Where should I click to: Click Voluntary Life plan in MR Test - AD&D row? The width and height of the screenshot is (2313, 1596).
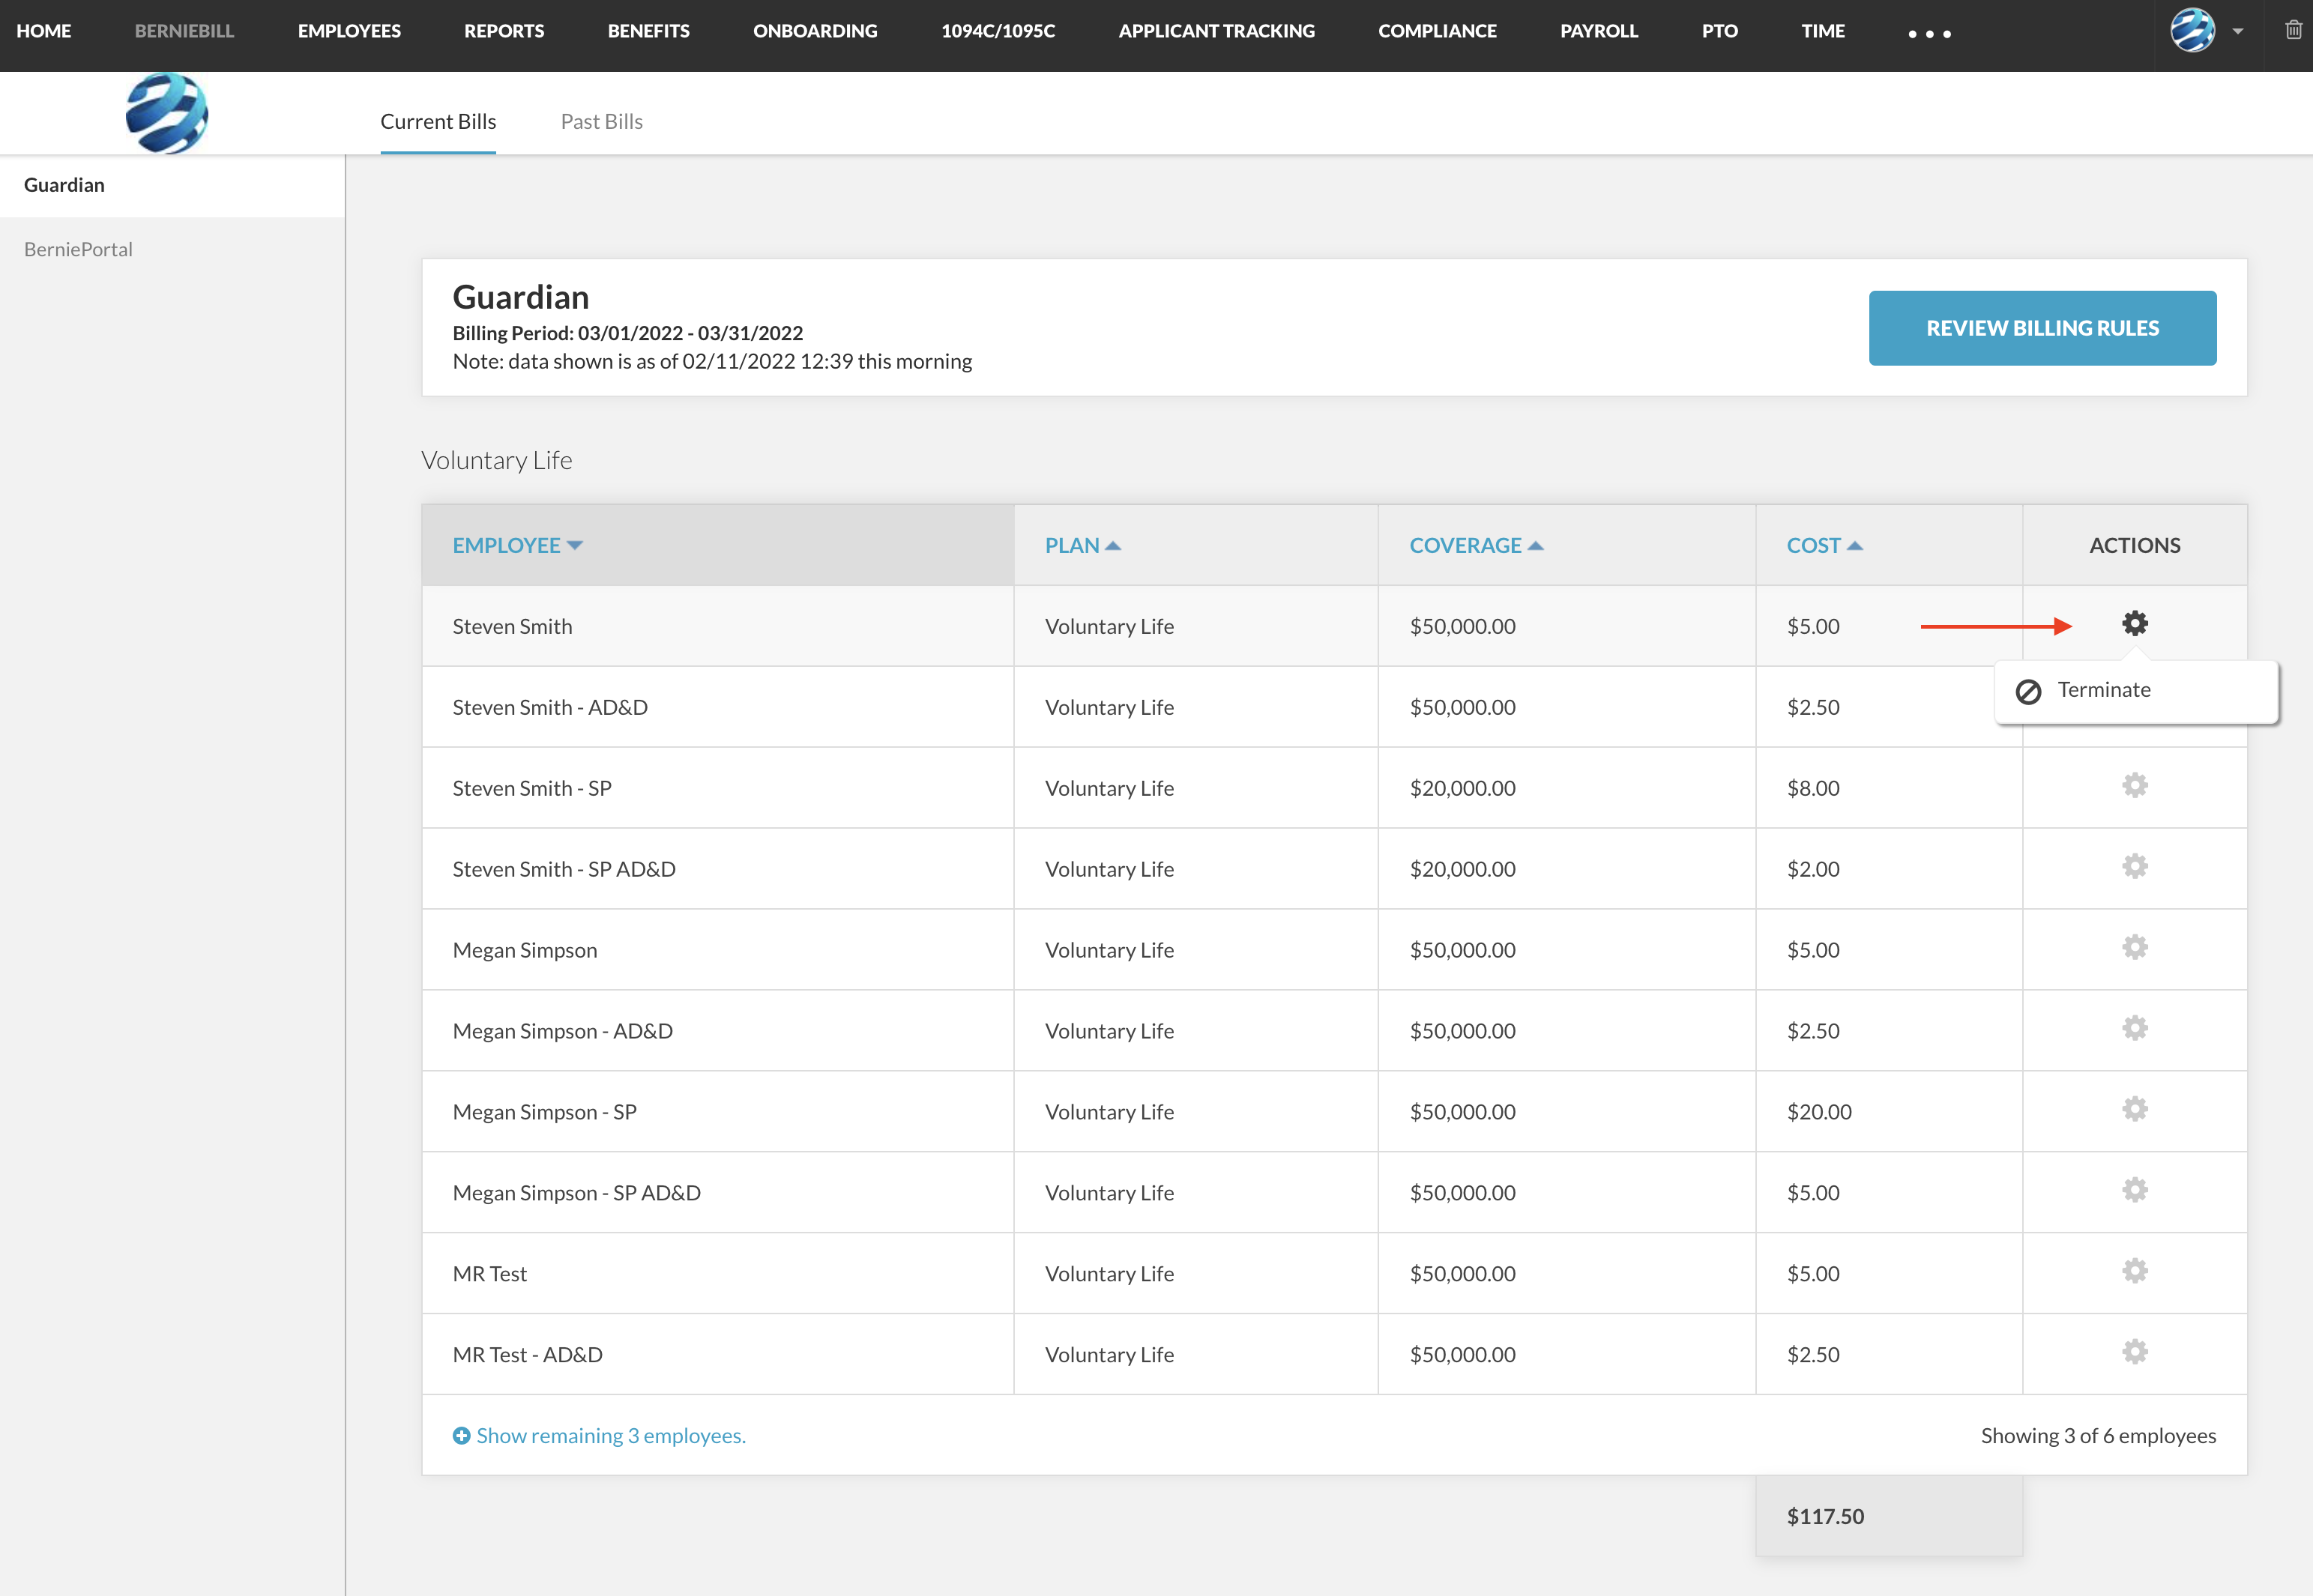tap(1109, 1355)
